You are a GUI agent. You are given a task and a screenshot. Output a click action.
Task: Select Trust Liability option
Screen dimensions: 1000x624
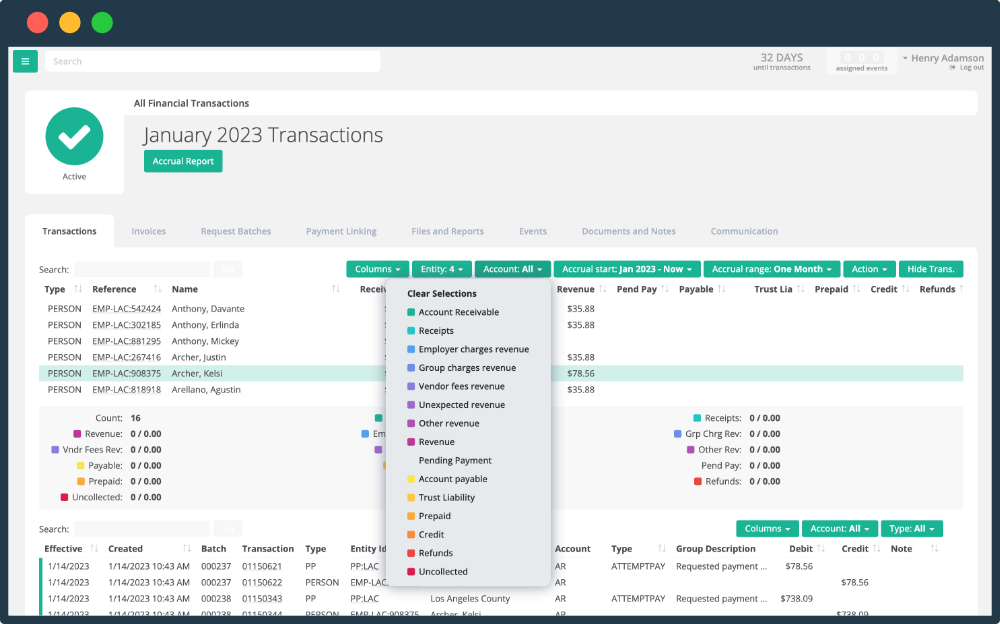pos(441,497)
